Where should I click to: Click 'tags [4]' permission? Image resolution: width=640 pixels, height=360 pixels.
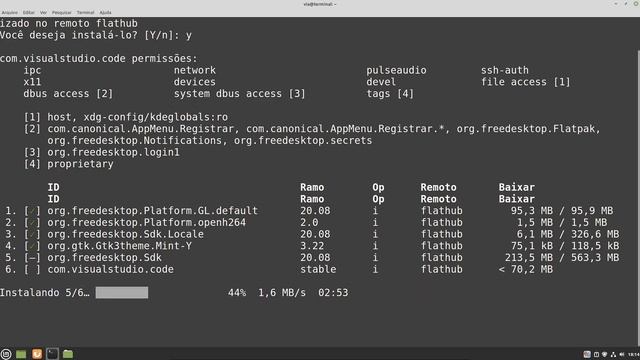pos(390,94)
